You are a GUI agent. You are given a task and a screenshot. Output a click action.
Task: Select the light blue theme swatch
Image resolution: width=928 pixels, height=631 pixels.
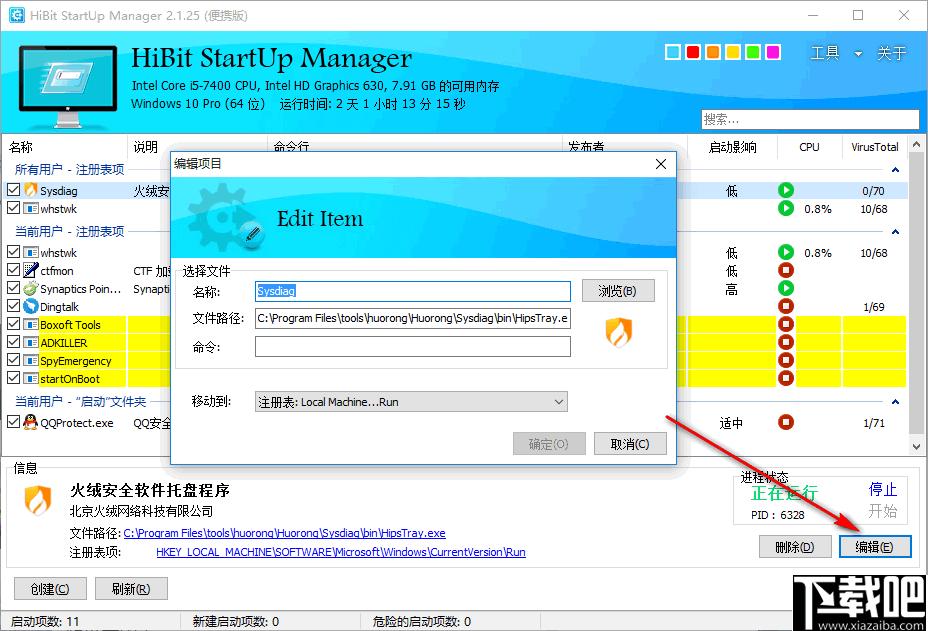(x=673, y=52)
